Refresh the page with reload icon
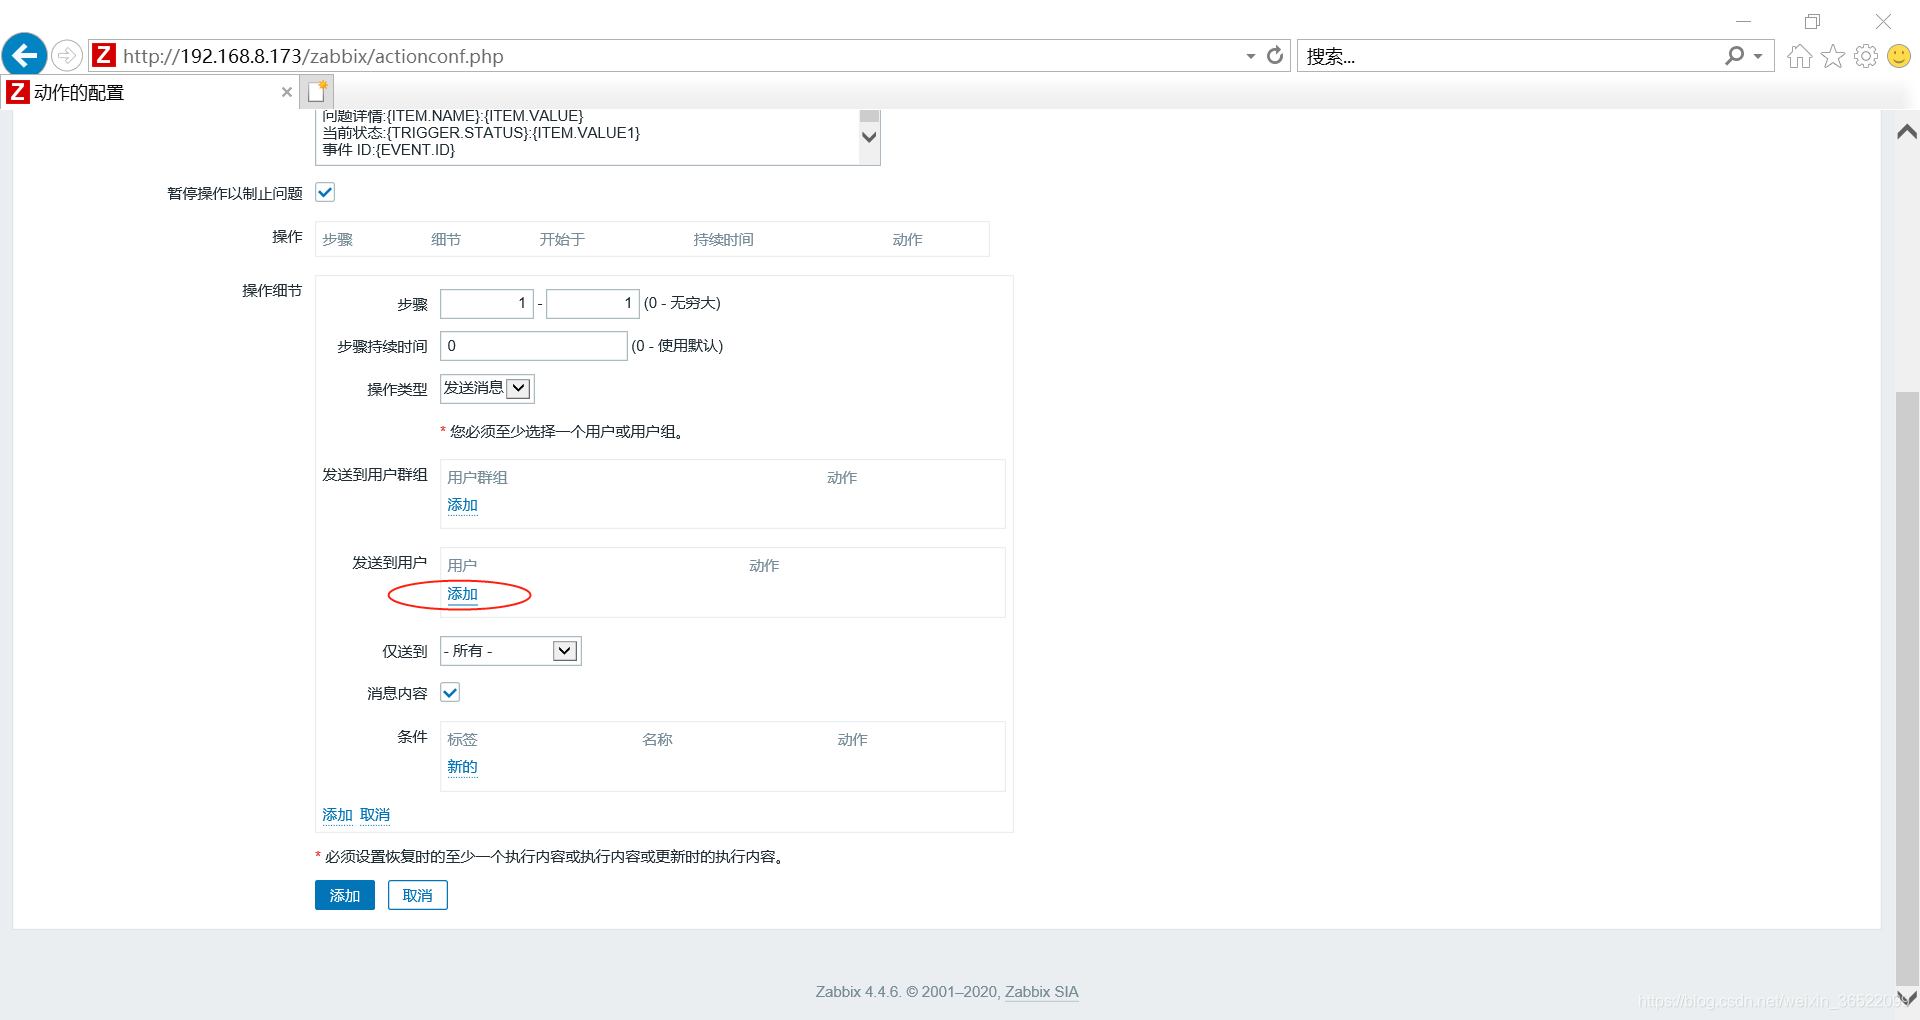The image size is (1920, 1020). [1275, 55]
